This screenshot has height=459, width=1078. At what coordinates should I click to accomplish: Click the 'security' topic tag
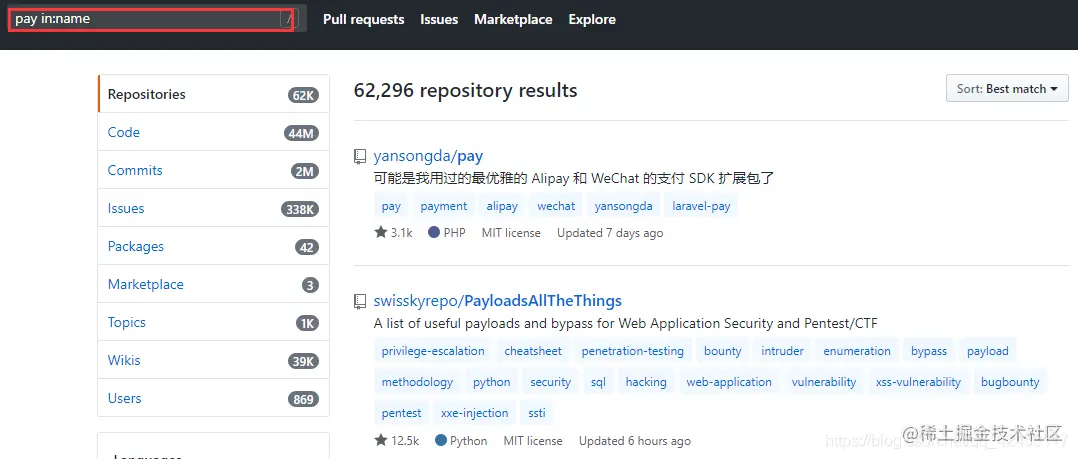551,382
